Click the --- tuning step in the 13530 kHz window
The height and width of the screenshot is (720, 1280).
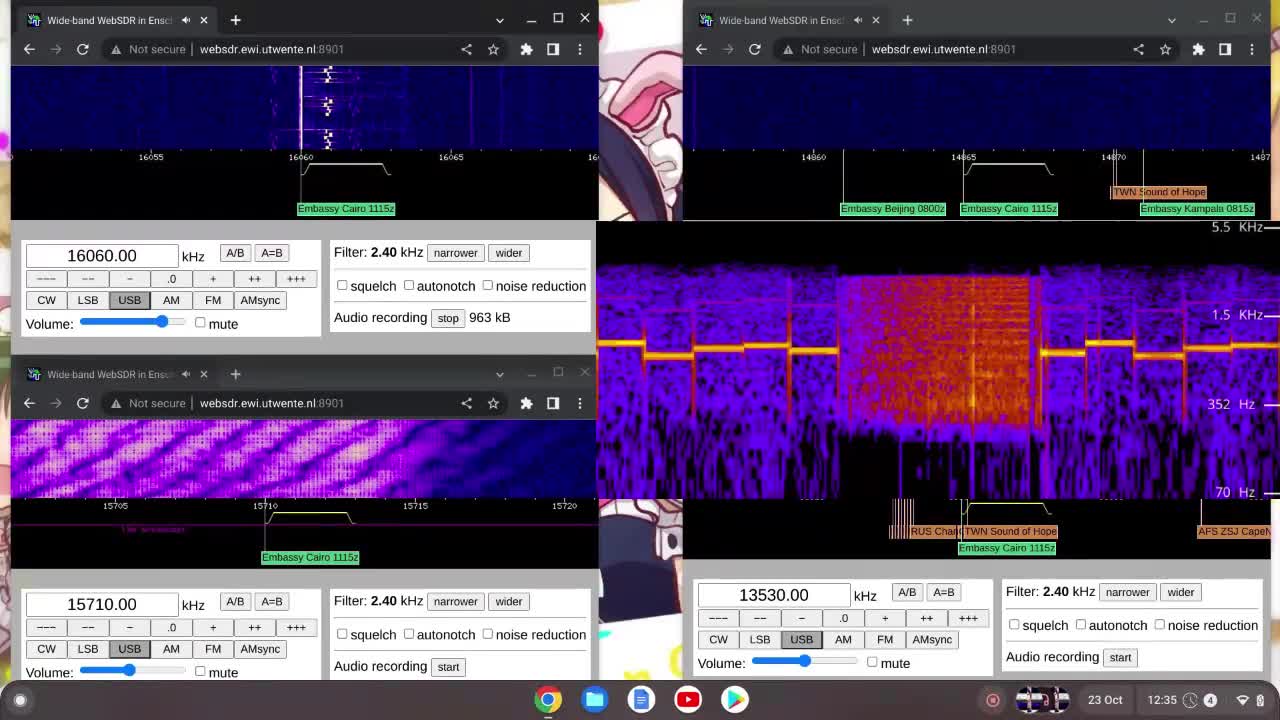(x=718, y=618)
